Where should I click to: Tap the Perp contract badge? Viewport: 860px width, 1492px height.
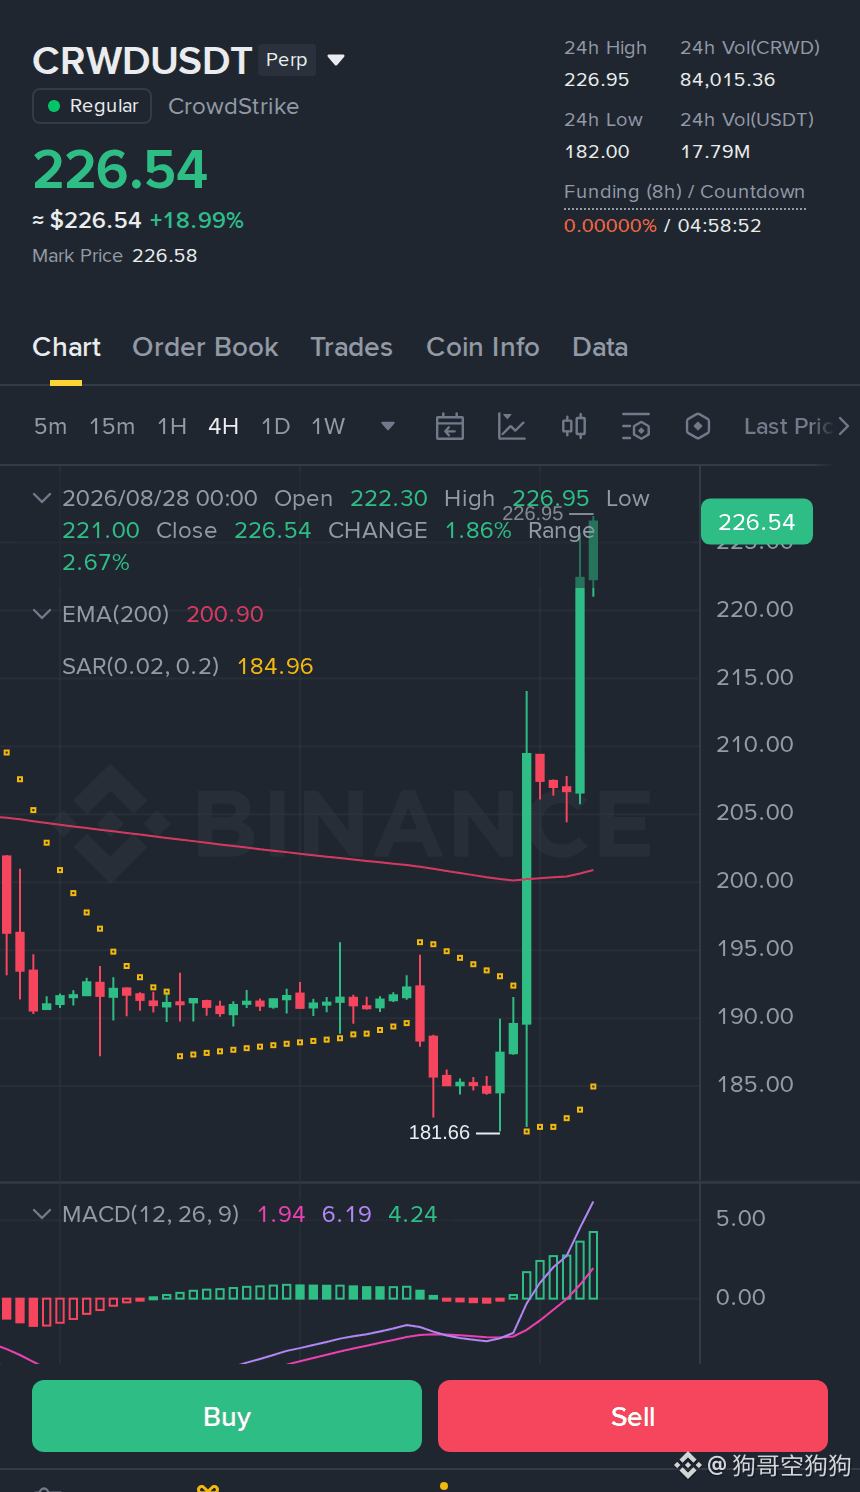click(287, 60)
